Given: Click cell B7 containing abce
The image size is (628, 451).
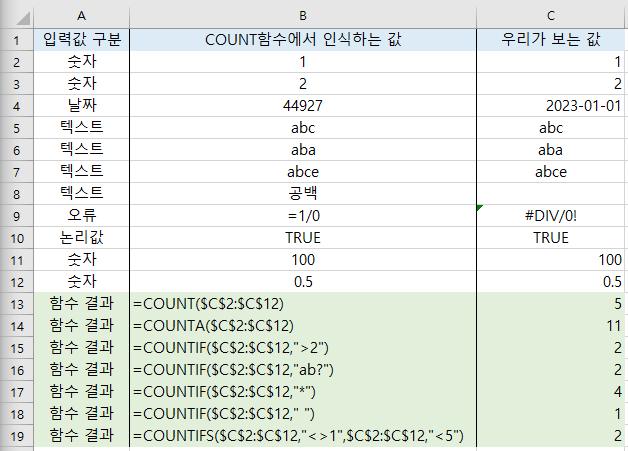Looking at the screenshot, I should (x=303, y=172).
